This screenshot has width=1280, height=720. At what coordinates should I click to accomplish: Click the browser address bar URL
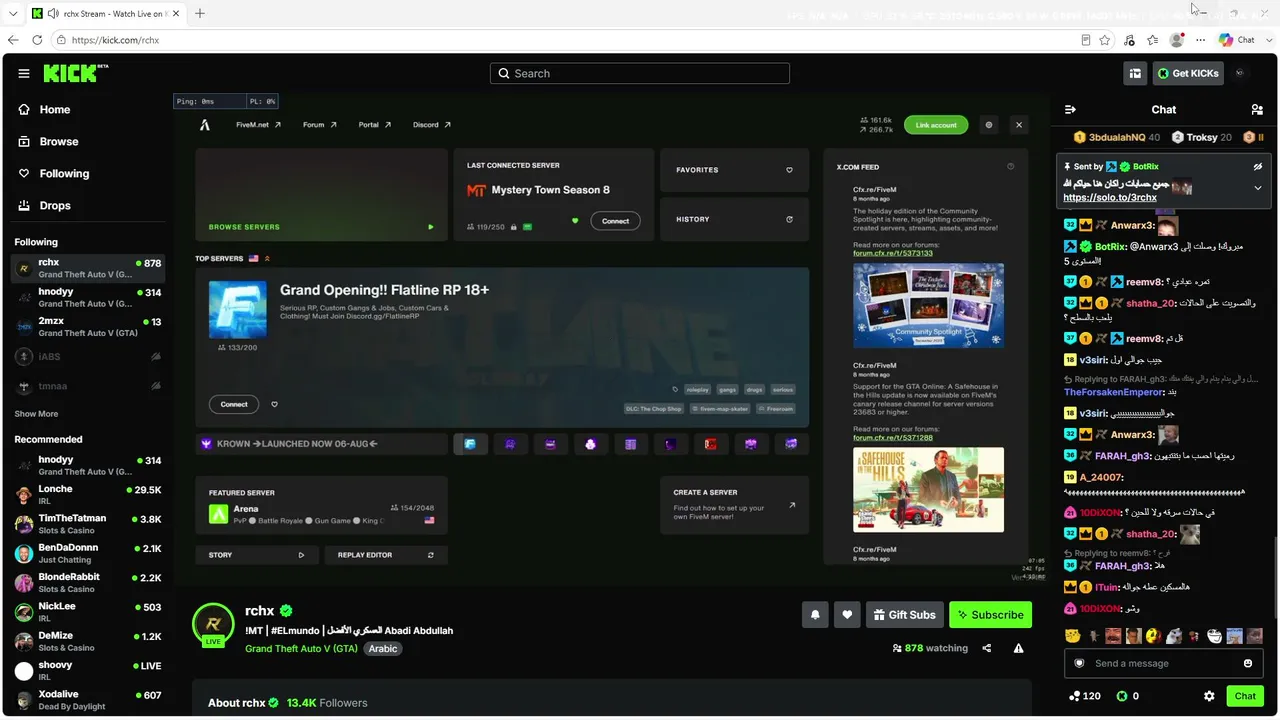tap(115, 40)
